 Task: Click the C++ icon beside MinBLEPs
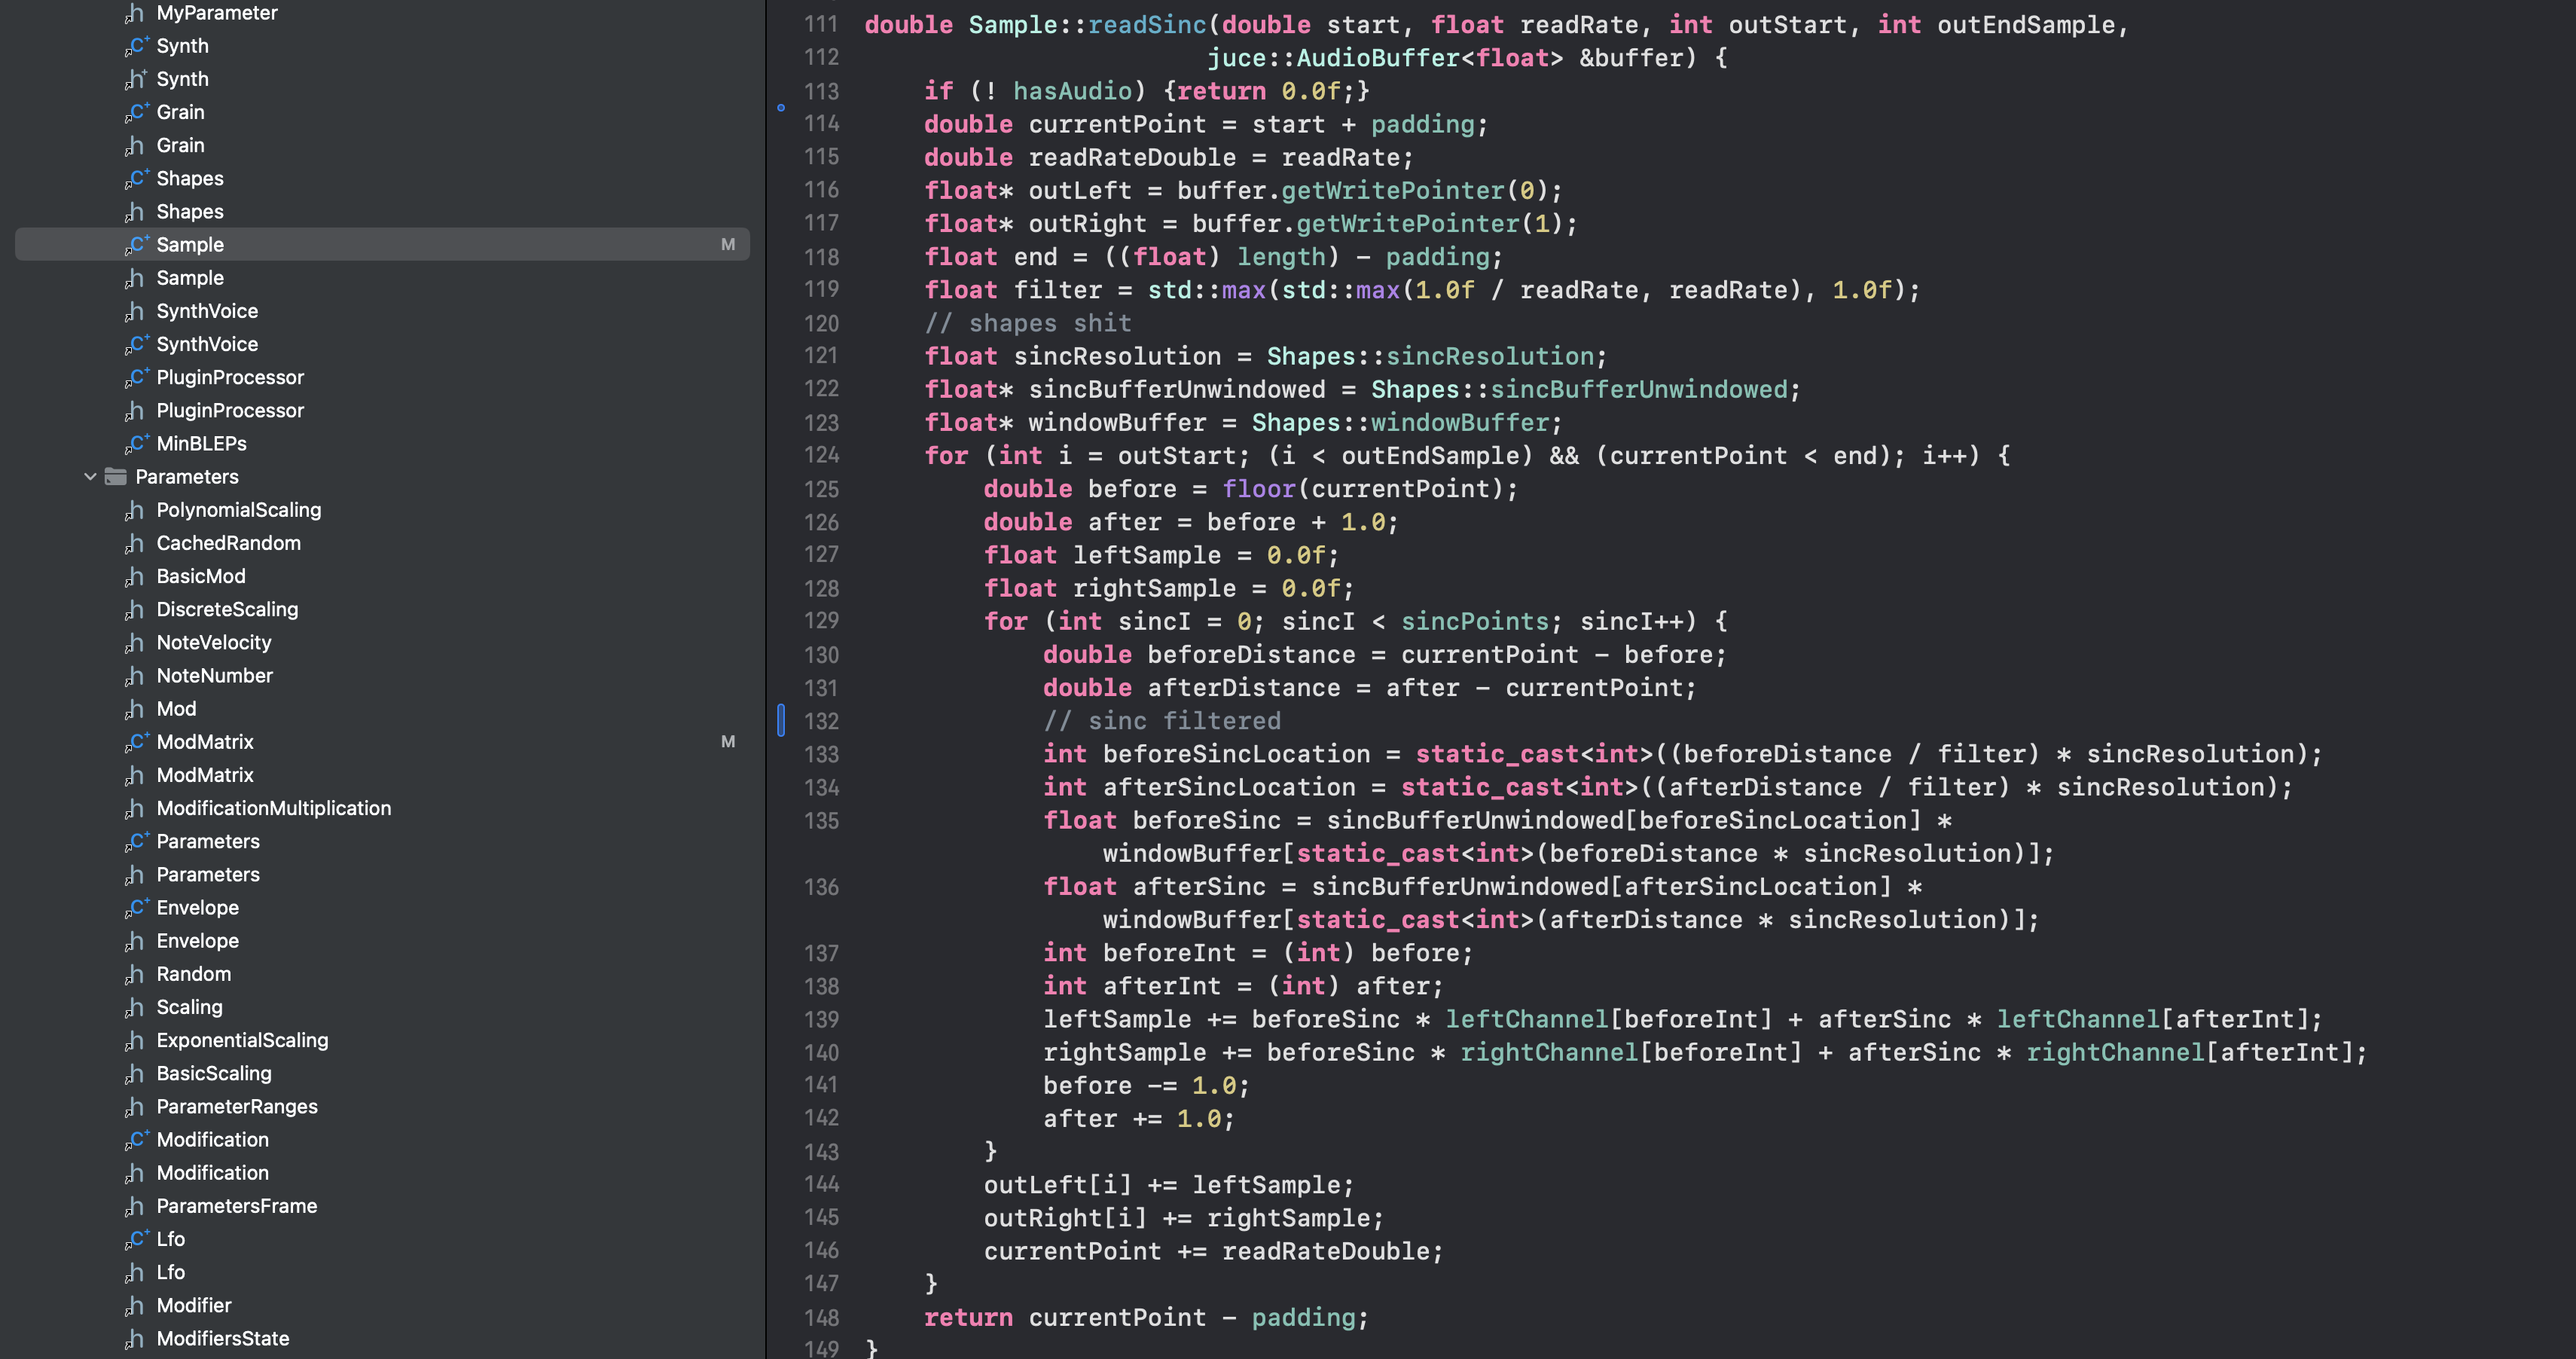[136, 443]
